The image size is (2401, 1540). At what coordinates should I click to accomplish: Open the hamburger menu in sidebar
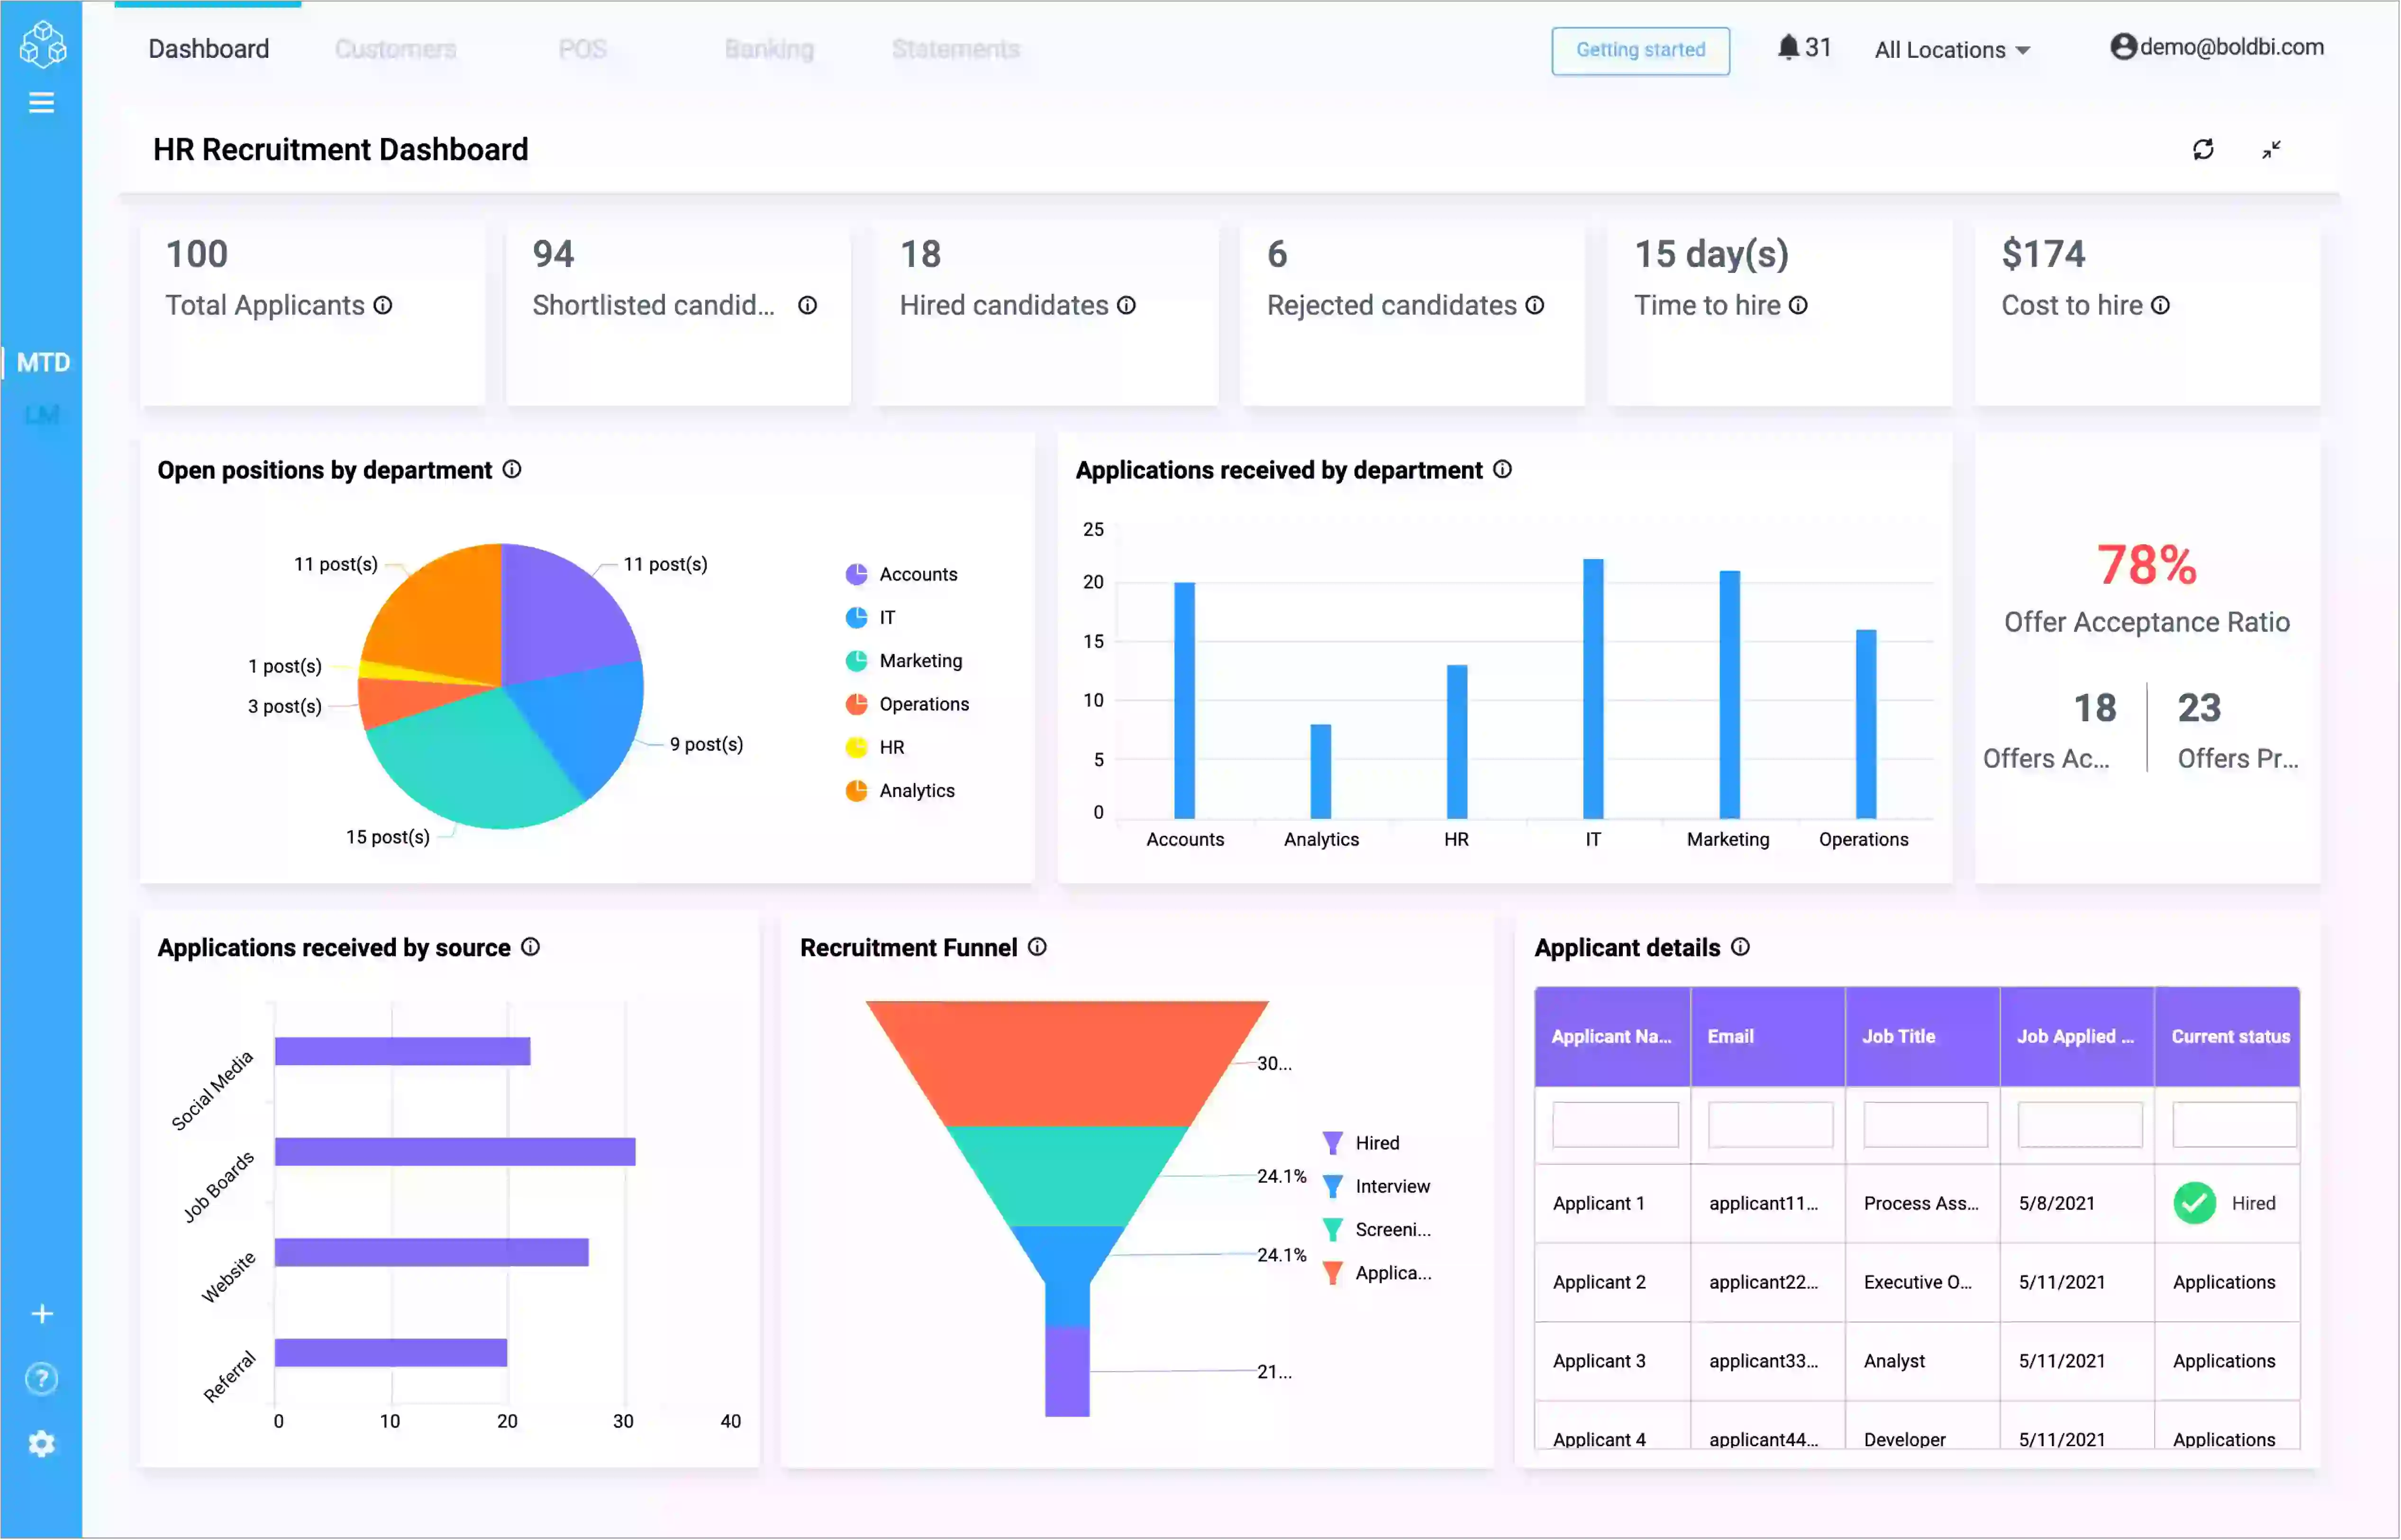(41, 103)
